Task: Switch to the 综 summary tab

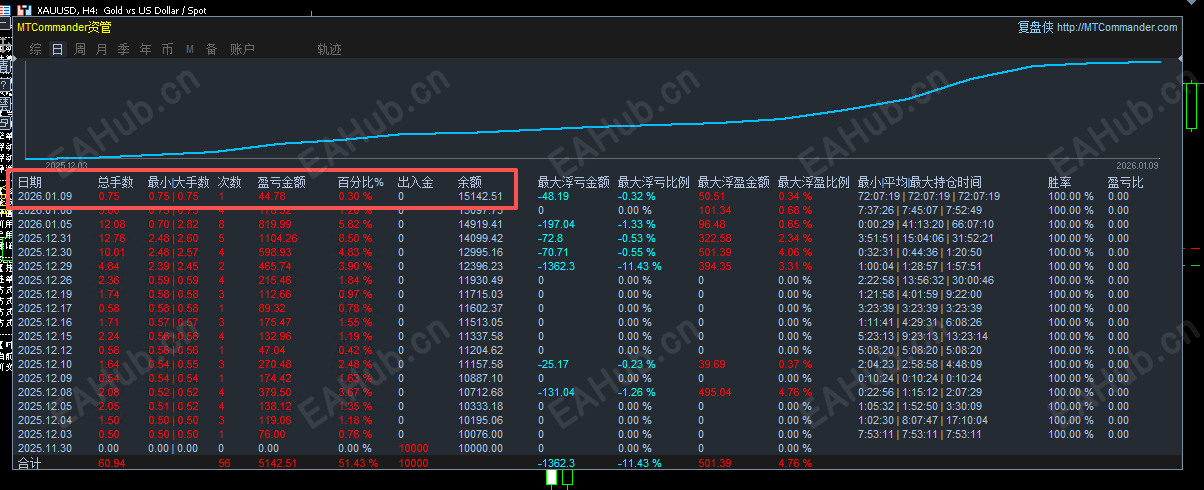Action: (x=36, y=49)
